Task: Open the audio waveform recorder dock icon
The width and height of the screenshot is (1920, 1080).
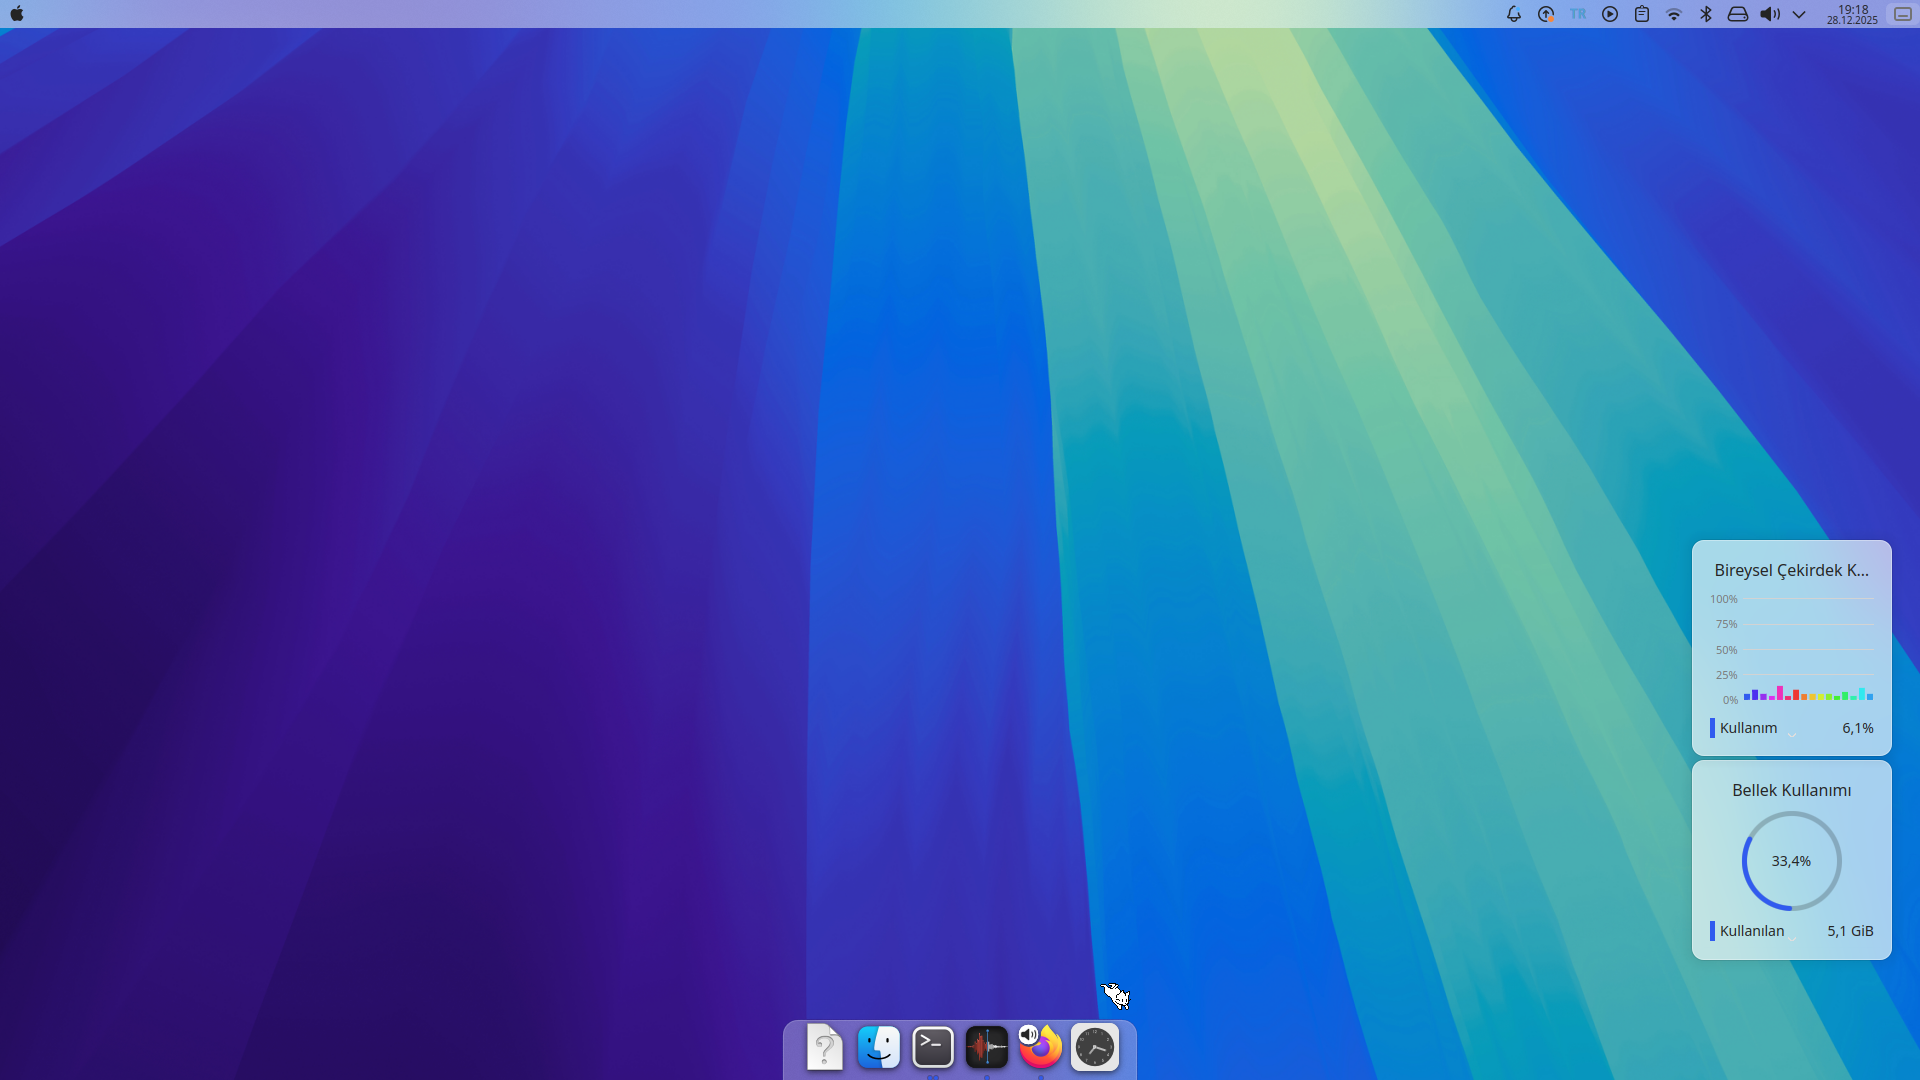Action: coord(987,1048)
